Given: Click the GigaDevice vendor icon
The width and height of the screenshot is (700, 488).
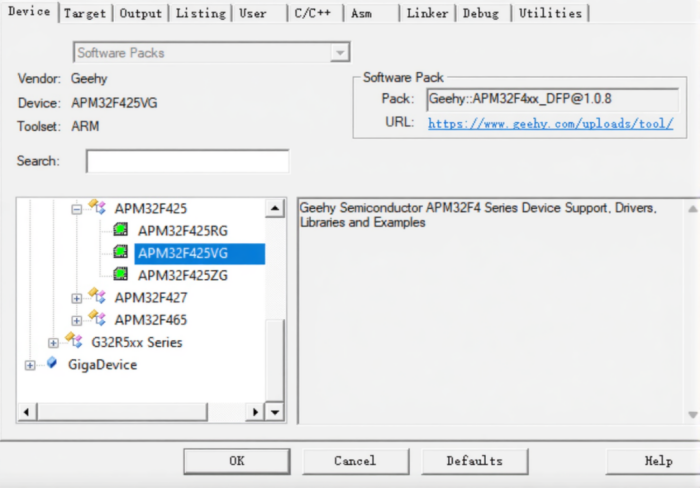Looking at the screenshot, I should pyautogui.click(x=52, y=364).
